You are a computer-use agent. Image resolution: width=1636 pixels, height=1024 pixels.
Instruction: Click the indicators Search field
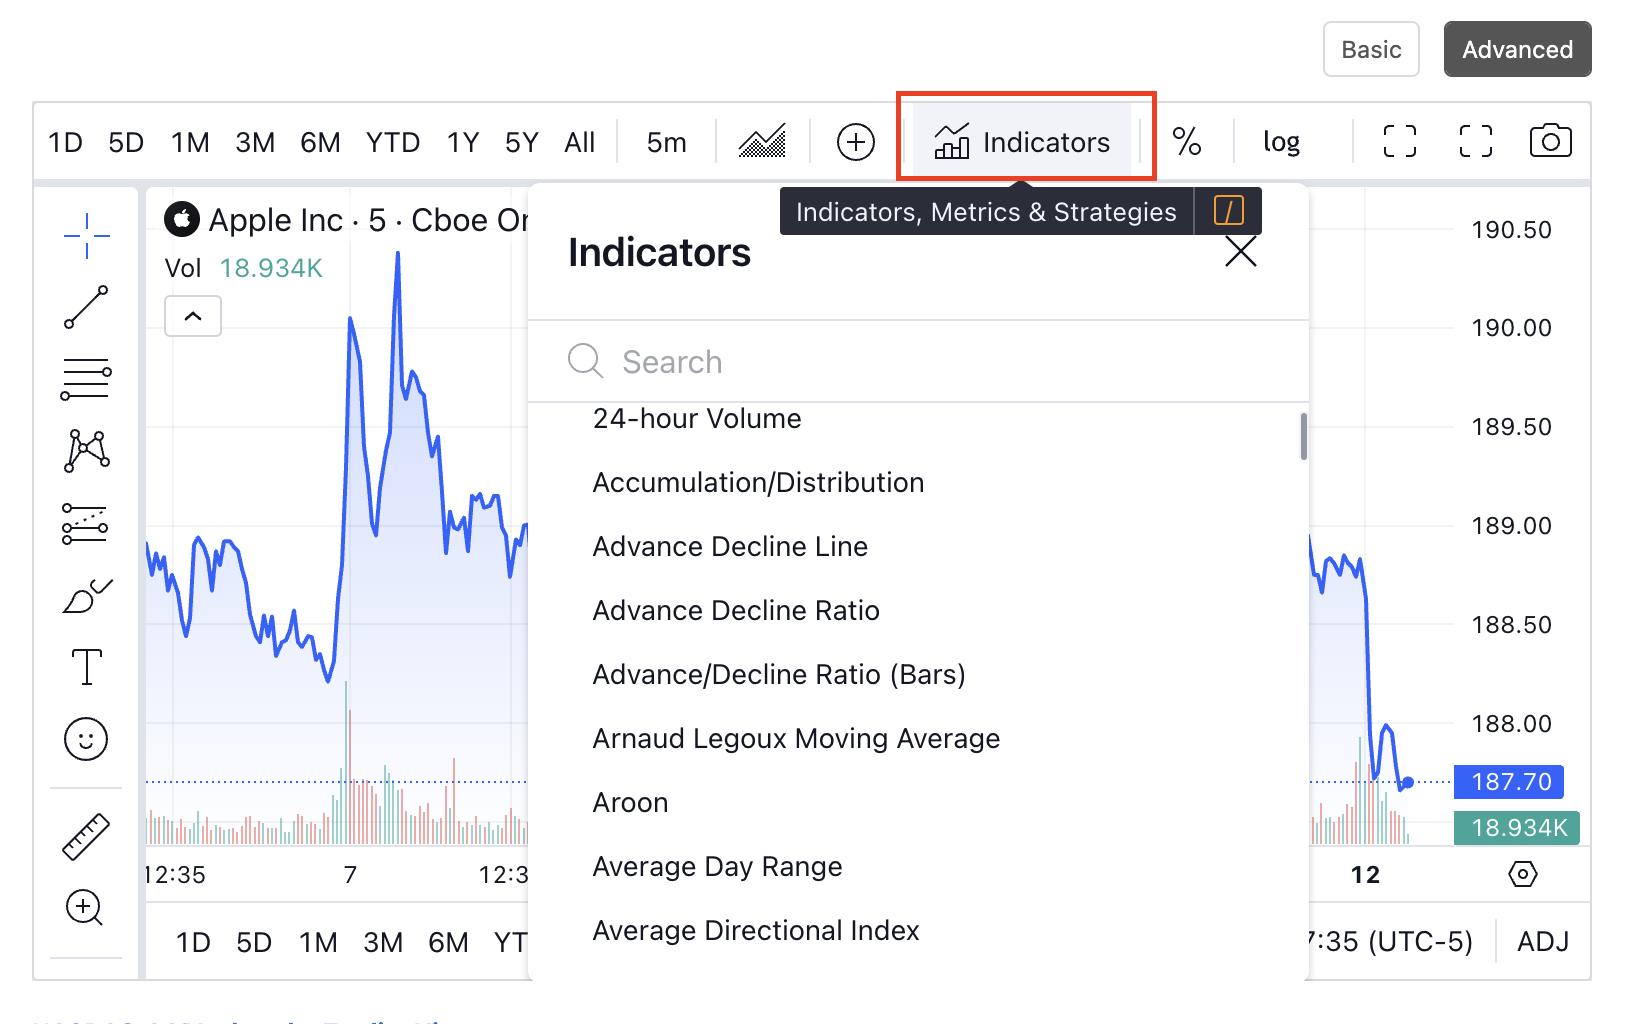[x=900, y=361]
